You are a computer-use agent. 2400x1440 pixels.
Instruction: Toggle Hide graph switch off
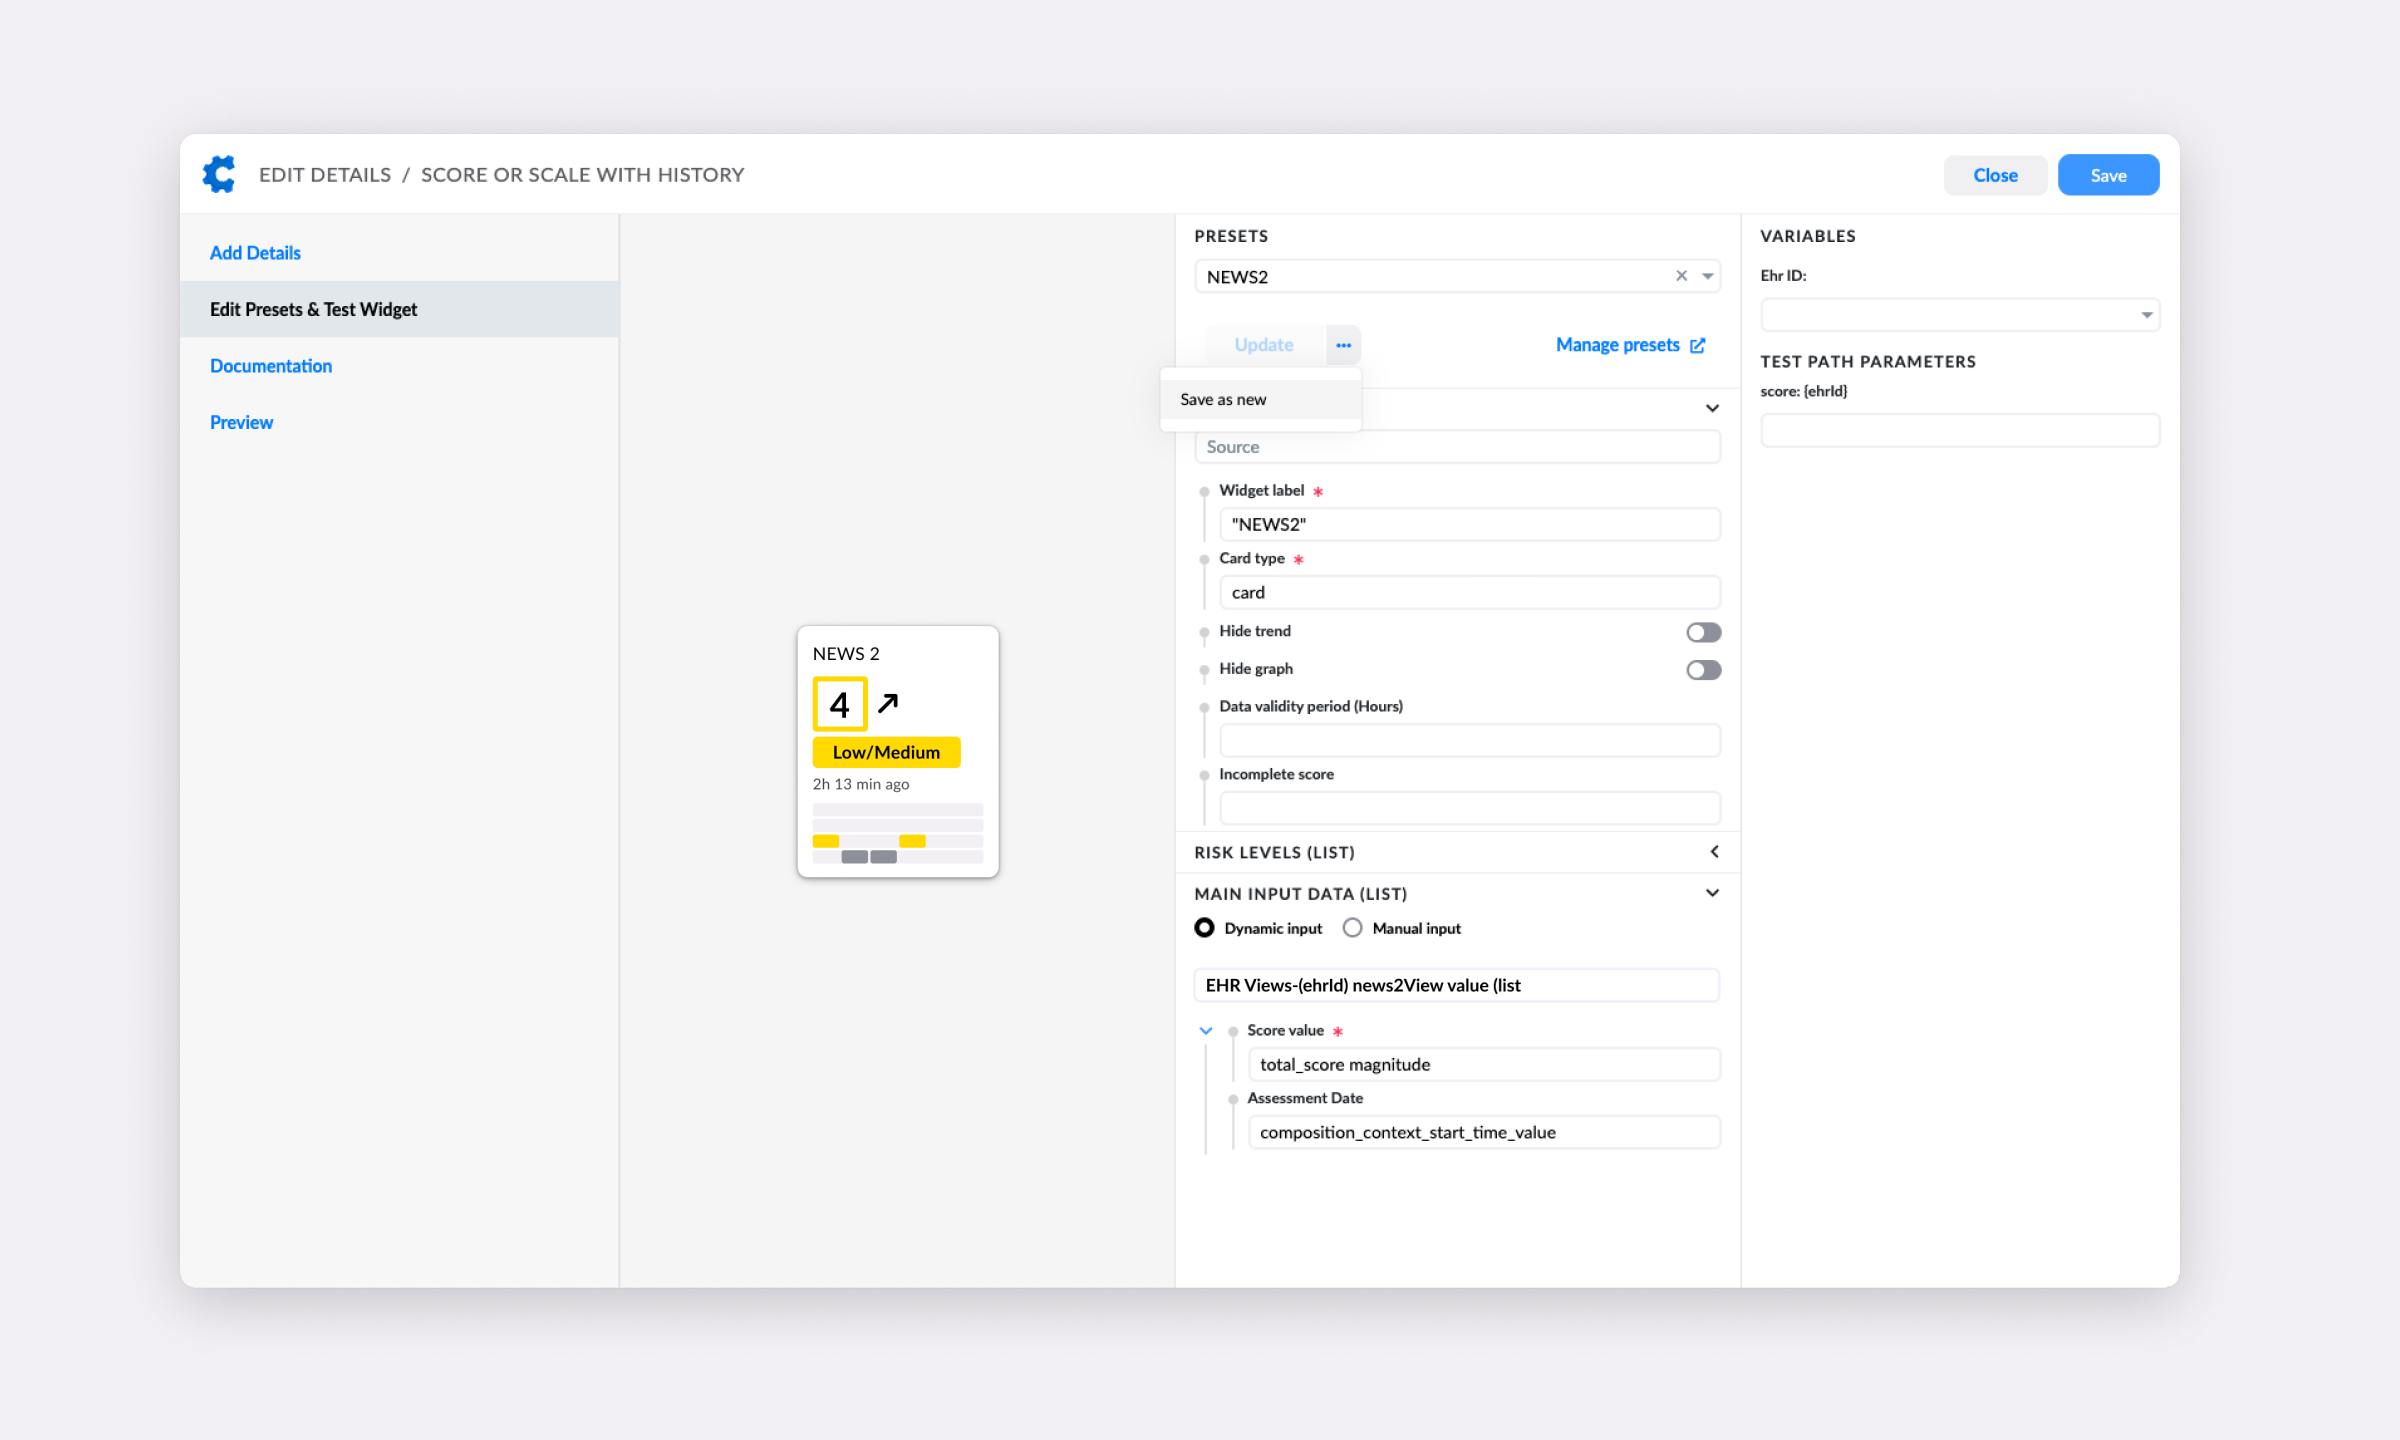pyautogui.click(x=1702, y=670)
